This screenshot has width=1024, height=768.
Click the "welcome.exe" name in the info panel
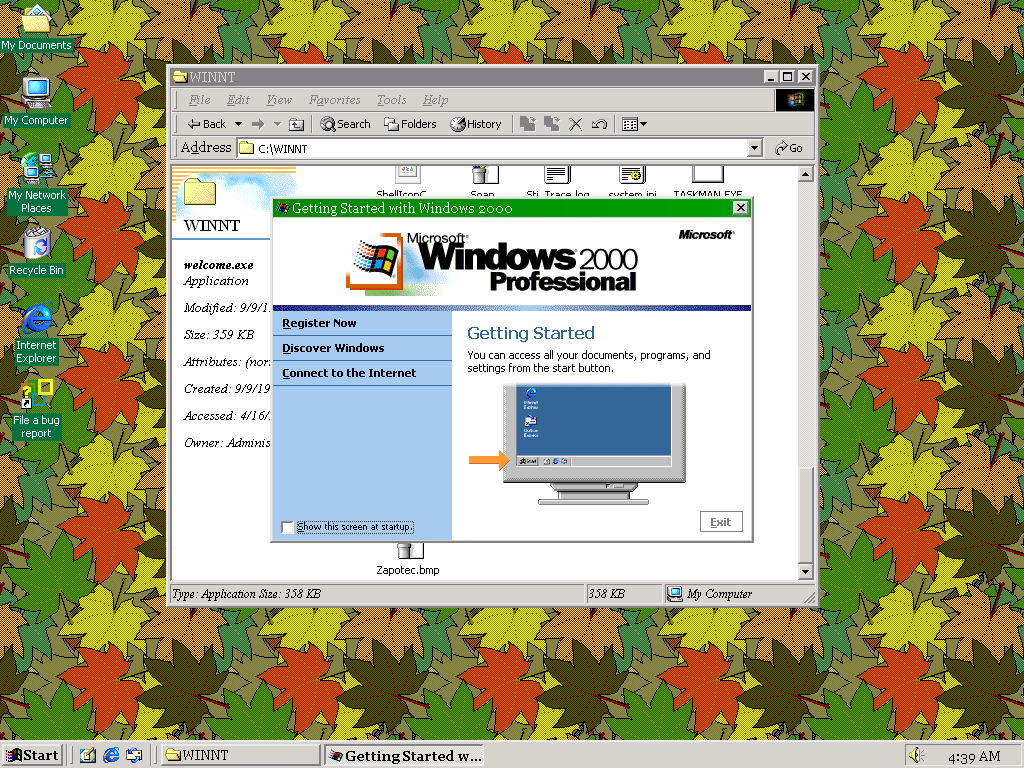pos(218,264)
